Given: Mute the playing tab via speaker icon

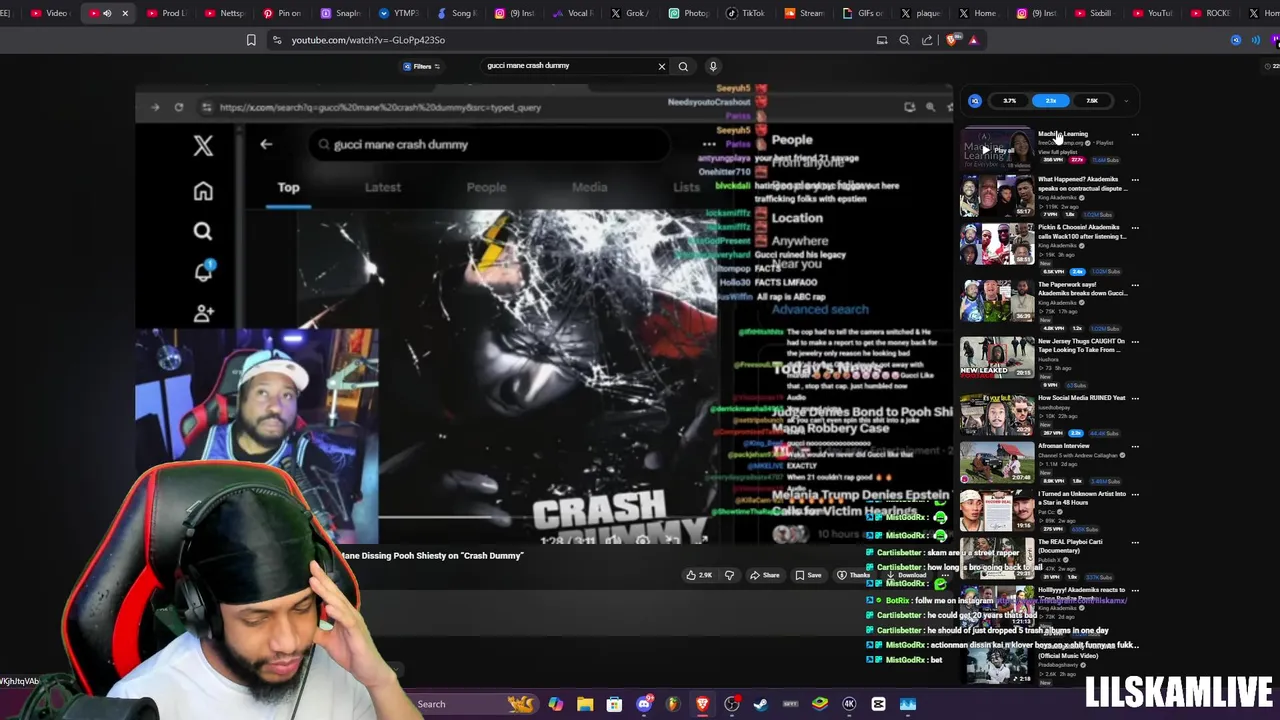Looking at the screenshot, I should tap(107, 13).
